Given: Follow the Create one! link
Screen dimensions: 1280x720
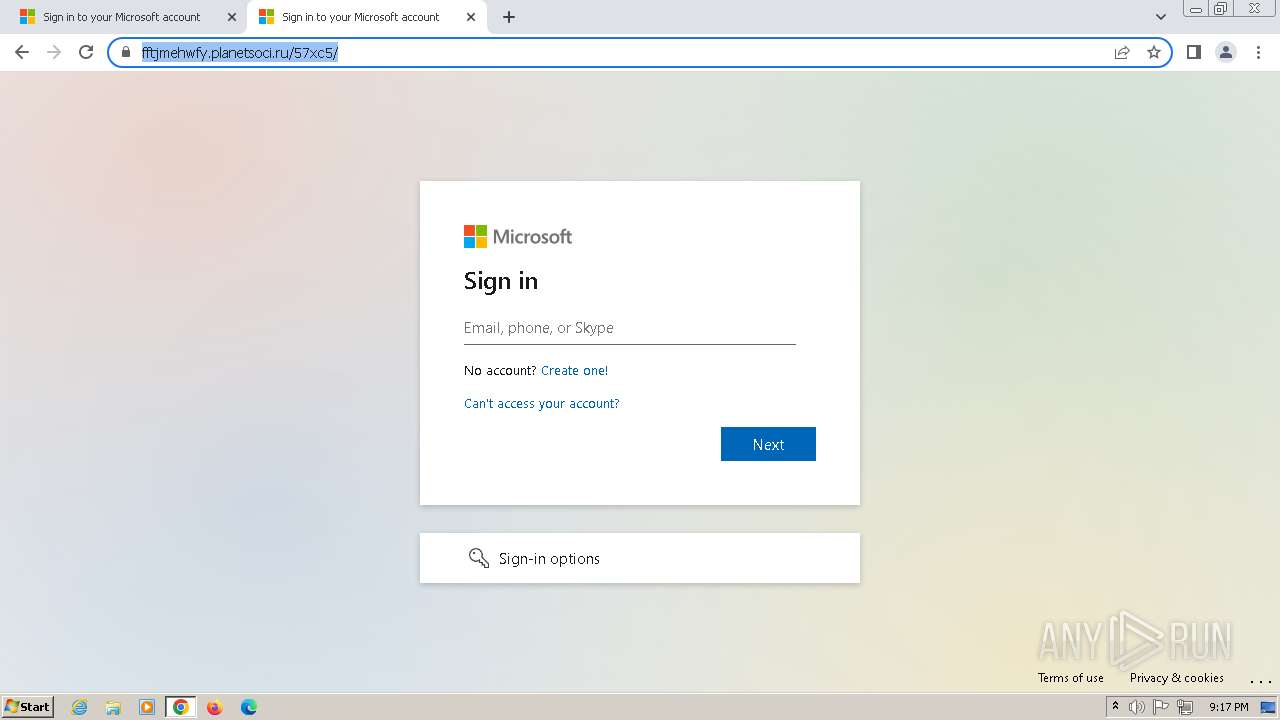Looking at the screenshot, I should coord(574,371).
